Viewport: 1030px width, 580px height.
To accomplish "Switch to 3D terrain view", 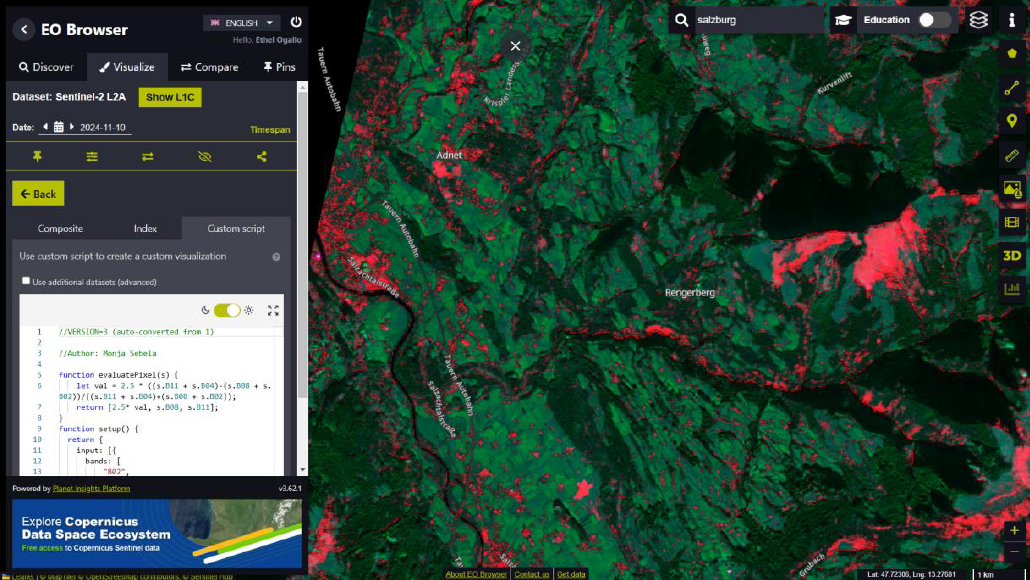I will 1012,255.
